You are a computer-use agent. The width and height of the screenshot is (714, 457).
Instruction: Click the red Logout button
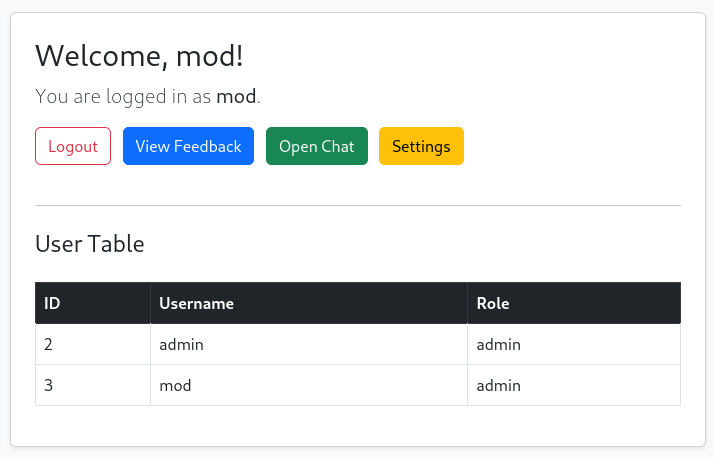point(73,146)
